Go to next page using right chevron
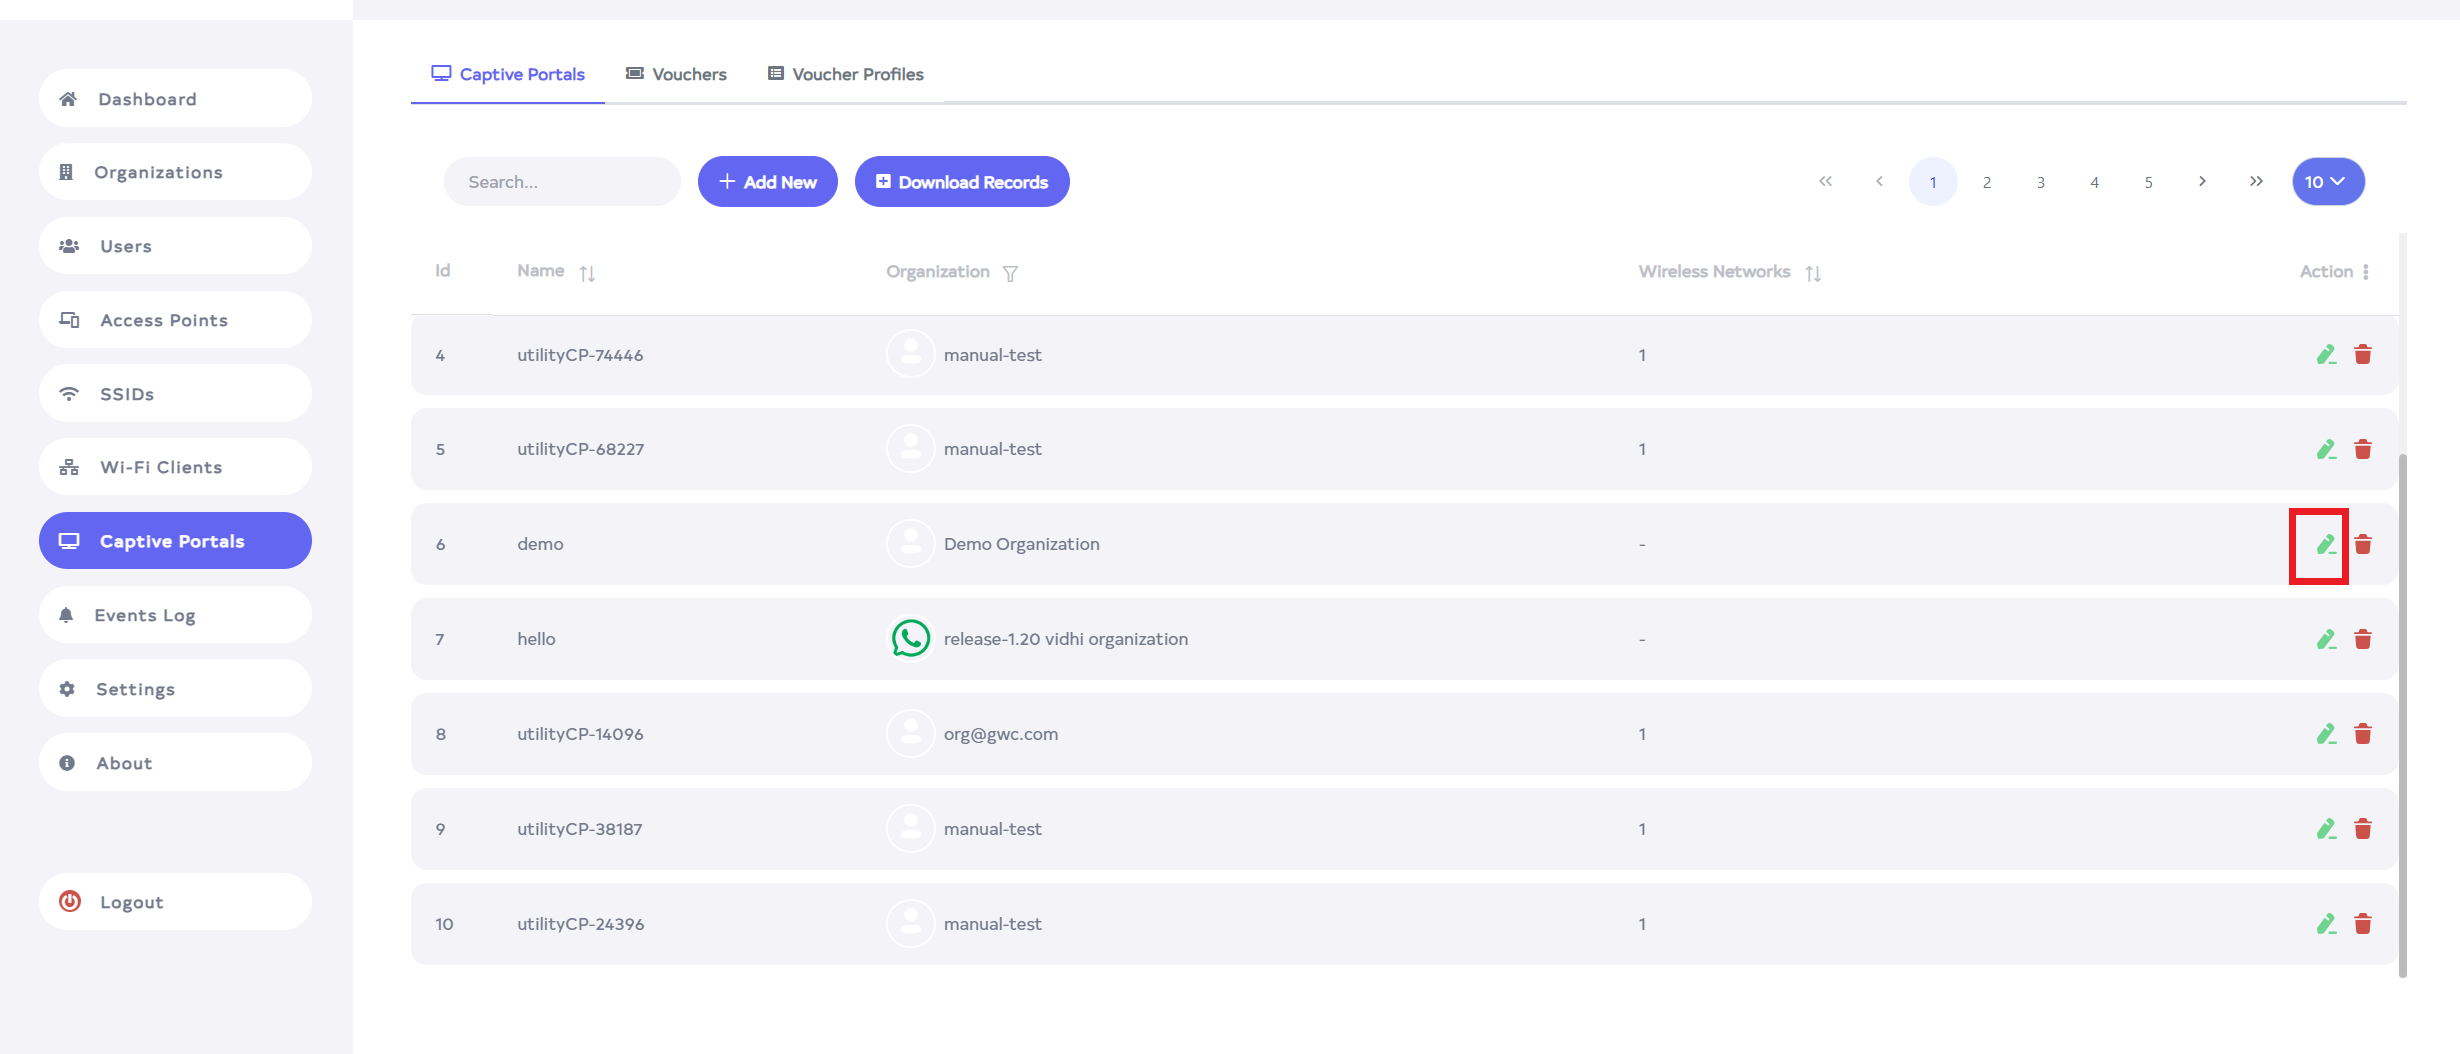 [x=2202, y=182]
